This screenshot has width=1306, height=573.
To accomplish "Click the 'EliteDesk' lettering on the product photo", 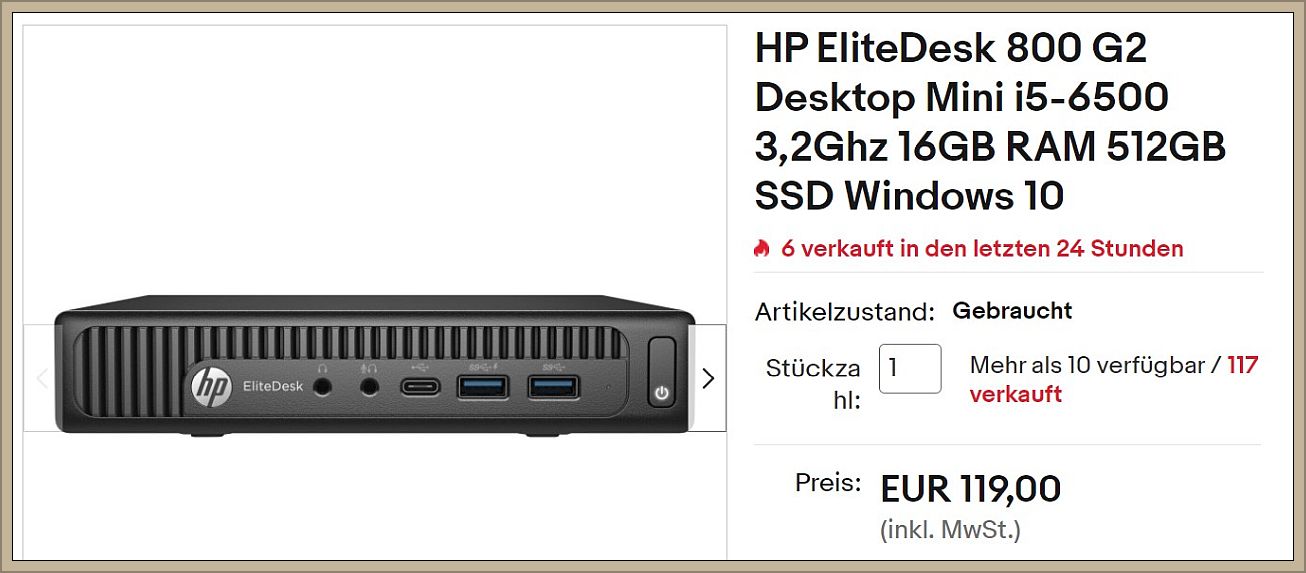I will [265, 387].
